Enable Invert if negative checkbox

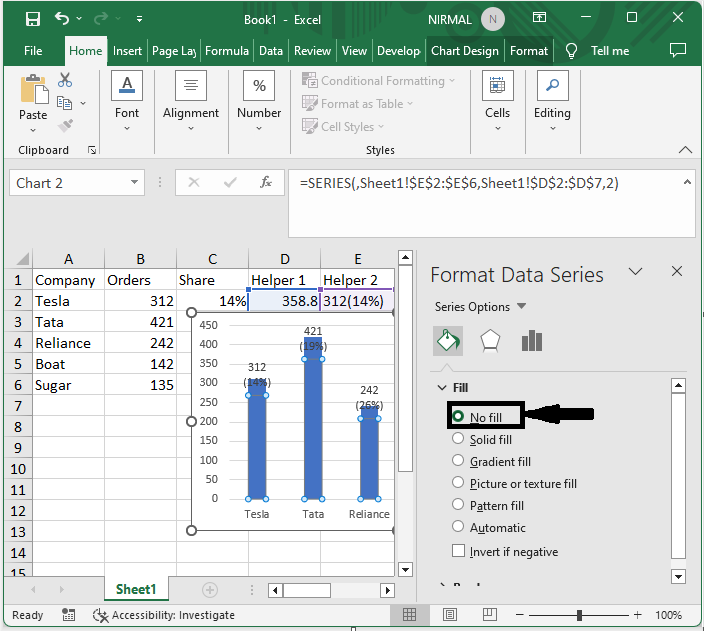coord(459,551)
